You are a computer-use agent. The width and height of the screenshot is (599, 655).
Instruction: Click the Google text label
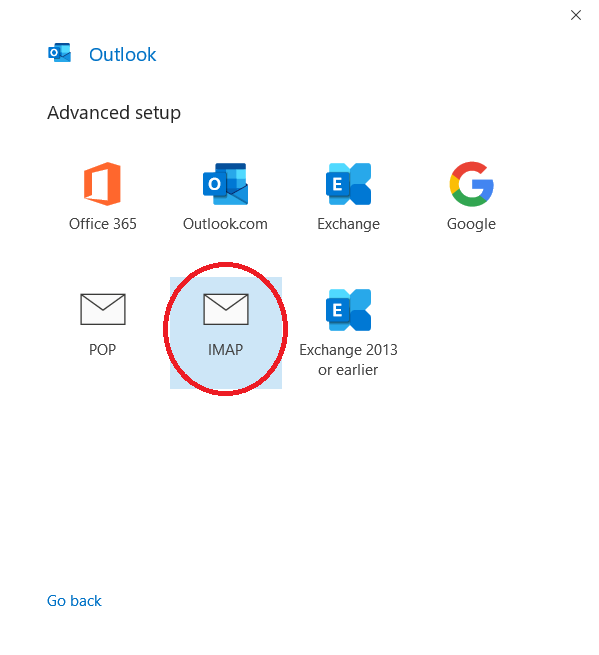pyautogui.click(x=471, y=224)
